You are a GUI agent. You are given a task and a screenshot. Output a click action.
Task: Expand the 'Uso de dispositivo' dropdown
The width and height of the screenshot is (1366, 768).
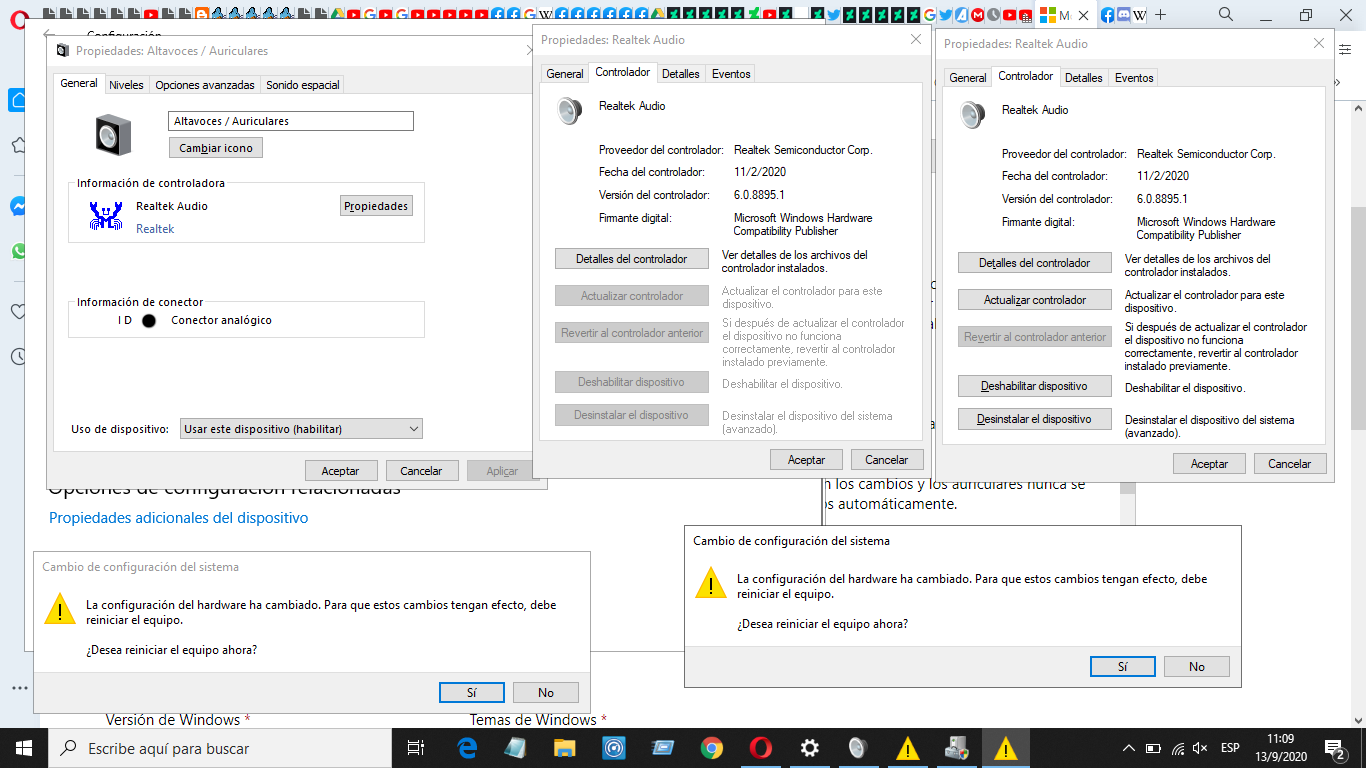point(301,429)
